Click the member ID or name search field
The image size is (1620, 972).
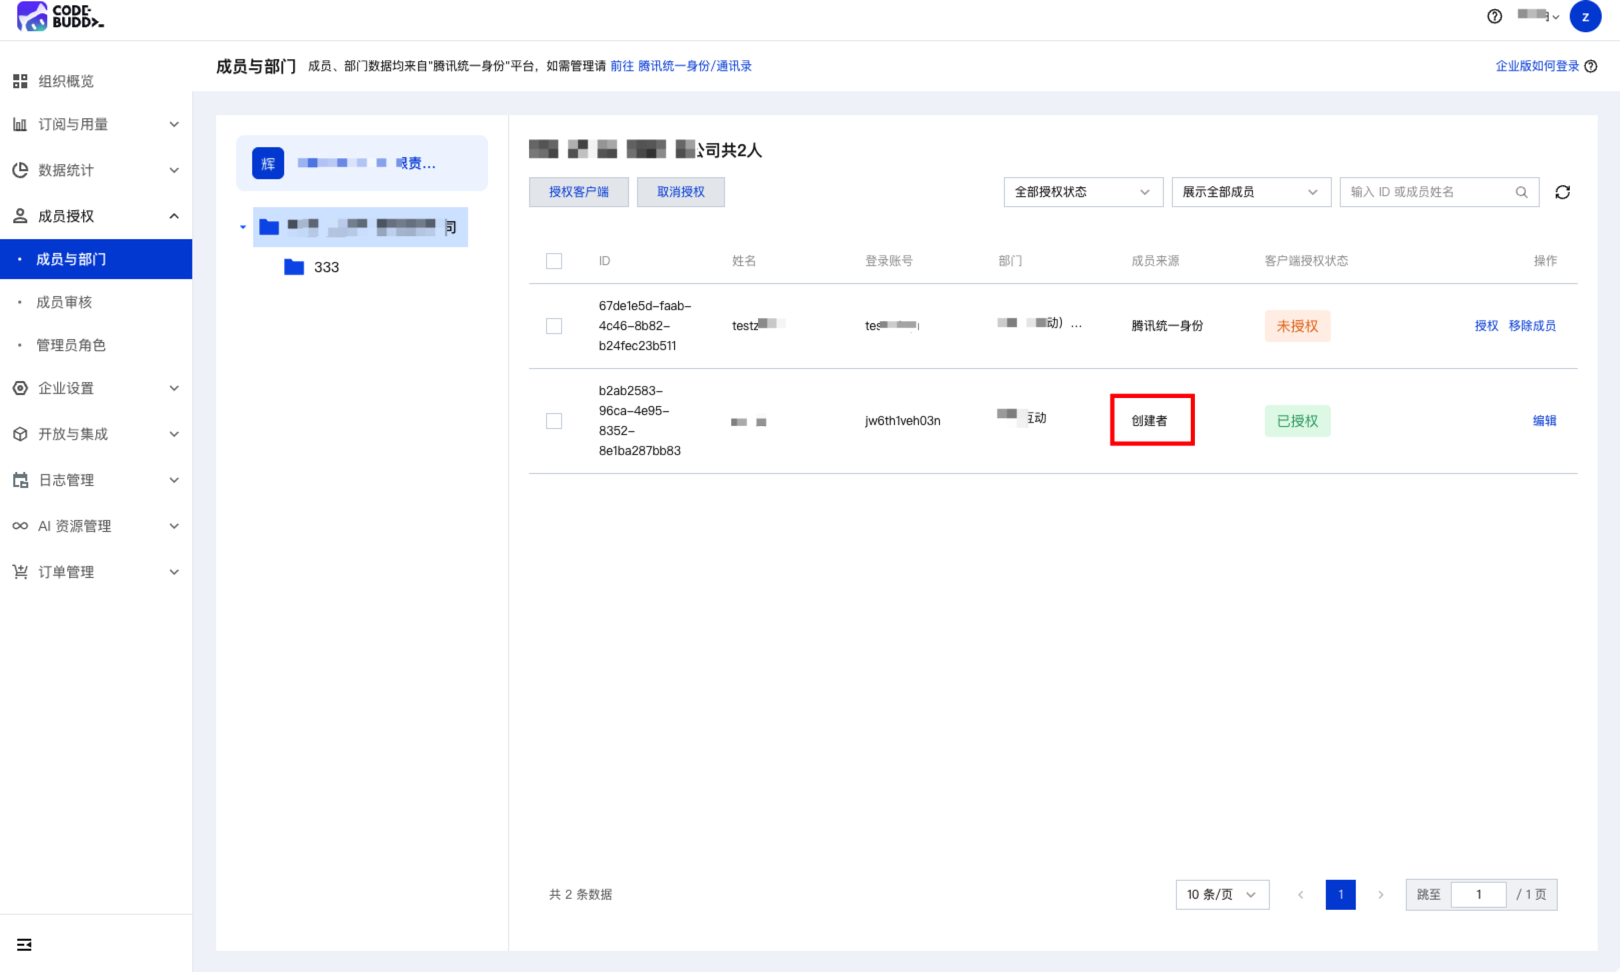point(1425,192)
